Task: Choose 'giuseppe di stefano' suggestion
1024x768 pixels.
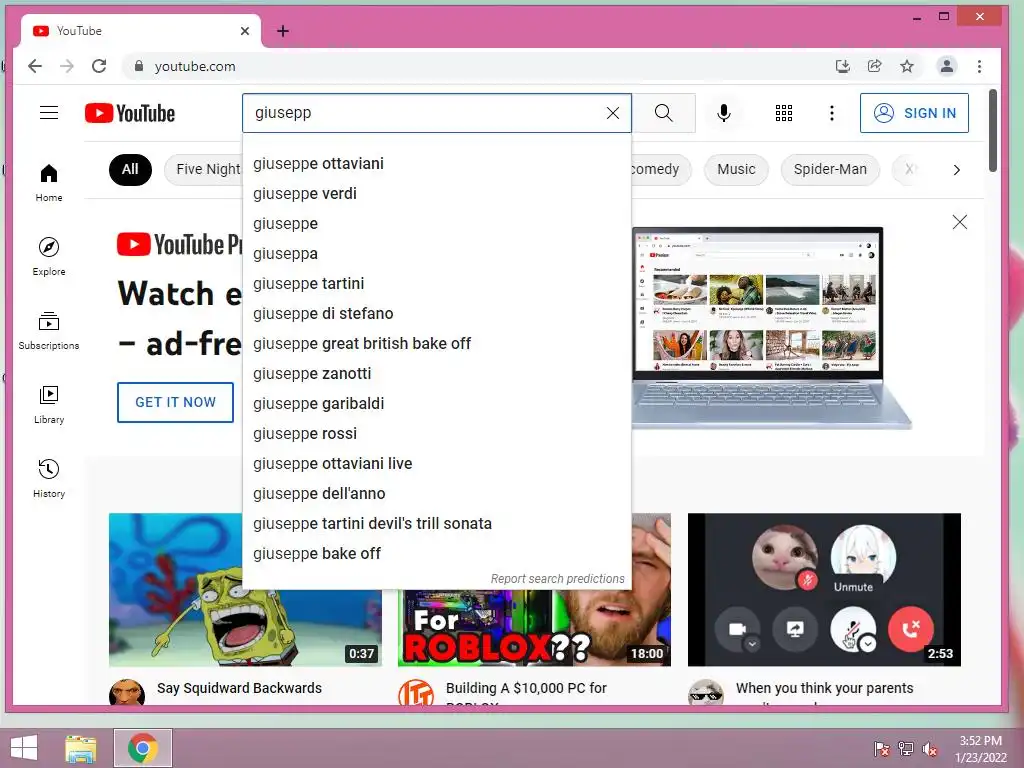Action: [436, 313]
